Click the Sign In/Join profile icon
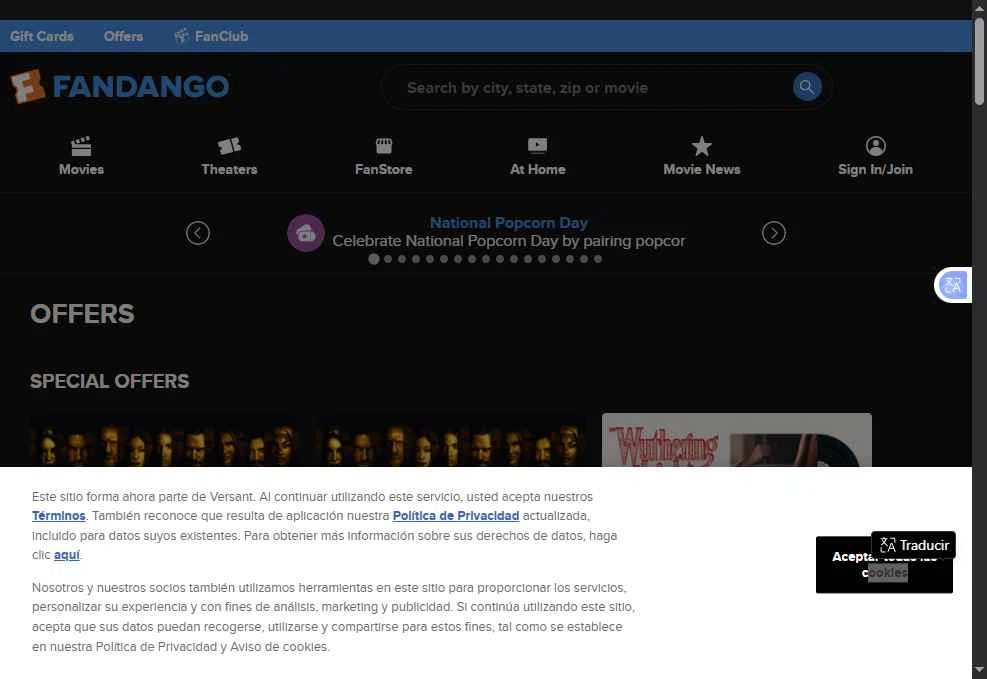This screenshot has width=987, height=679. click(x=875, y=146)
